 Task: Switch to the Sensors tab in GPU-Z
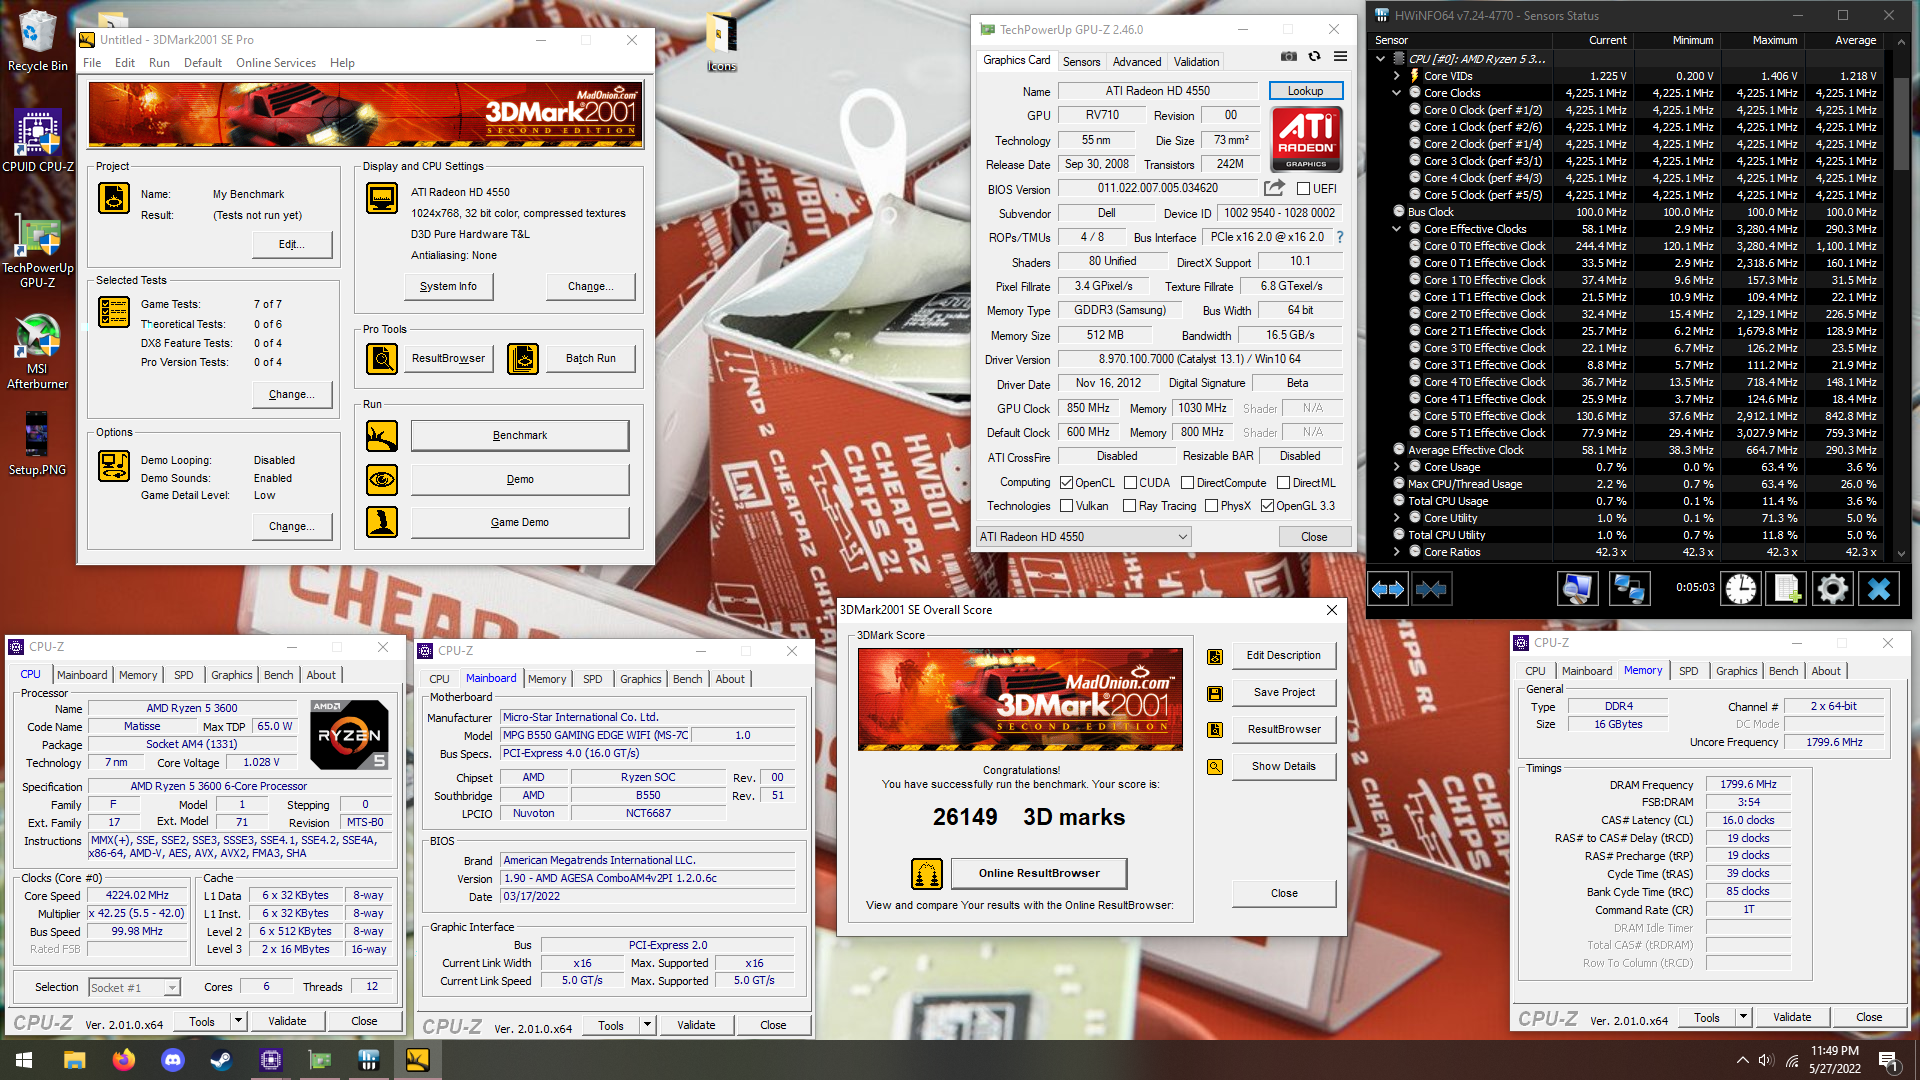click(x=1081, y=62)
